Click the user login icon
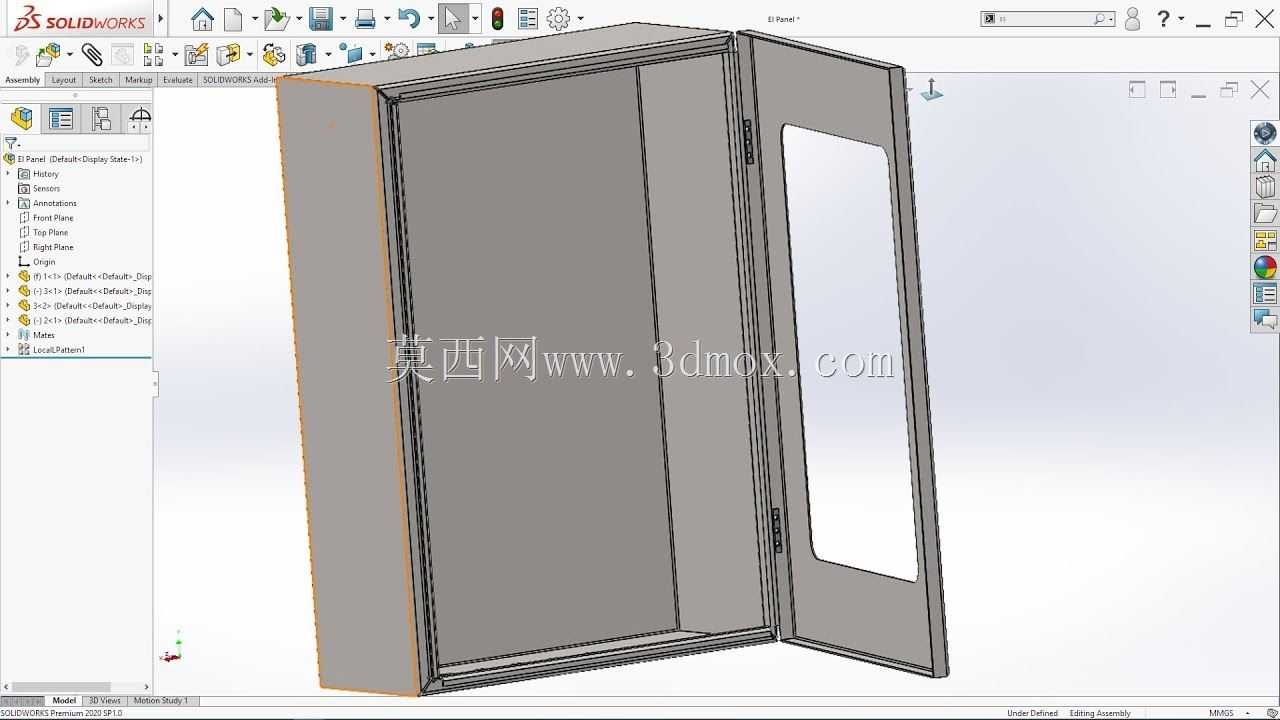This screenshot has width=1280, height=720. point(1132,18)
